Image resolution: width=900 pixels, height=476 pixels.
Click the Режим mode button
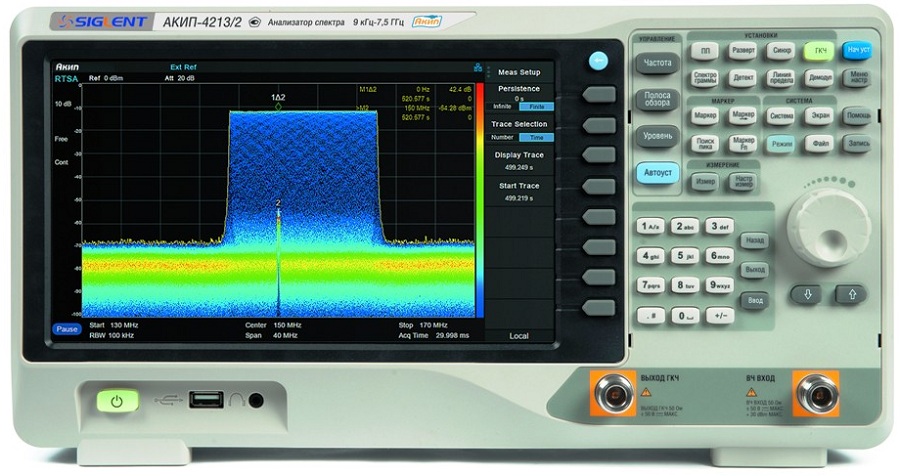coord(782,144)
